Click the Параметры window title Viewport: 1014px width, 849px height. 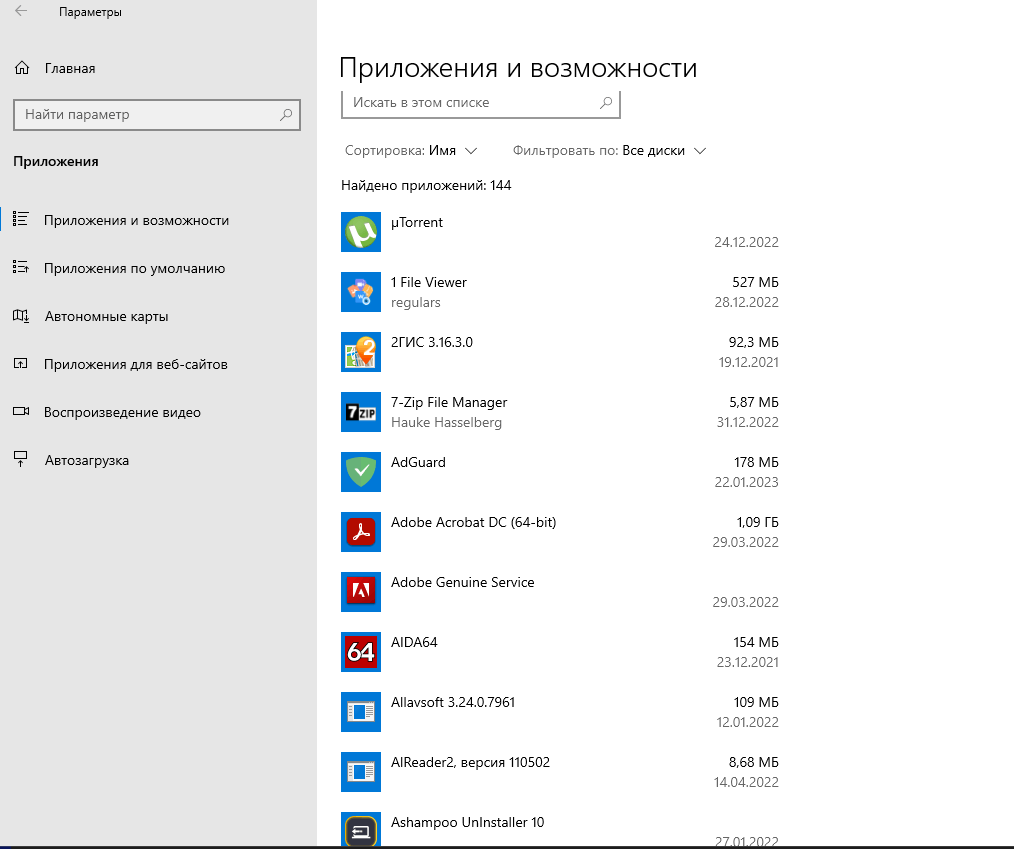pos(91,12)
